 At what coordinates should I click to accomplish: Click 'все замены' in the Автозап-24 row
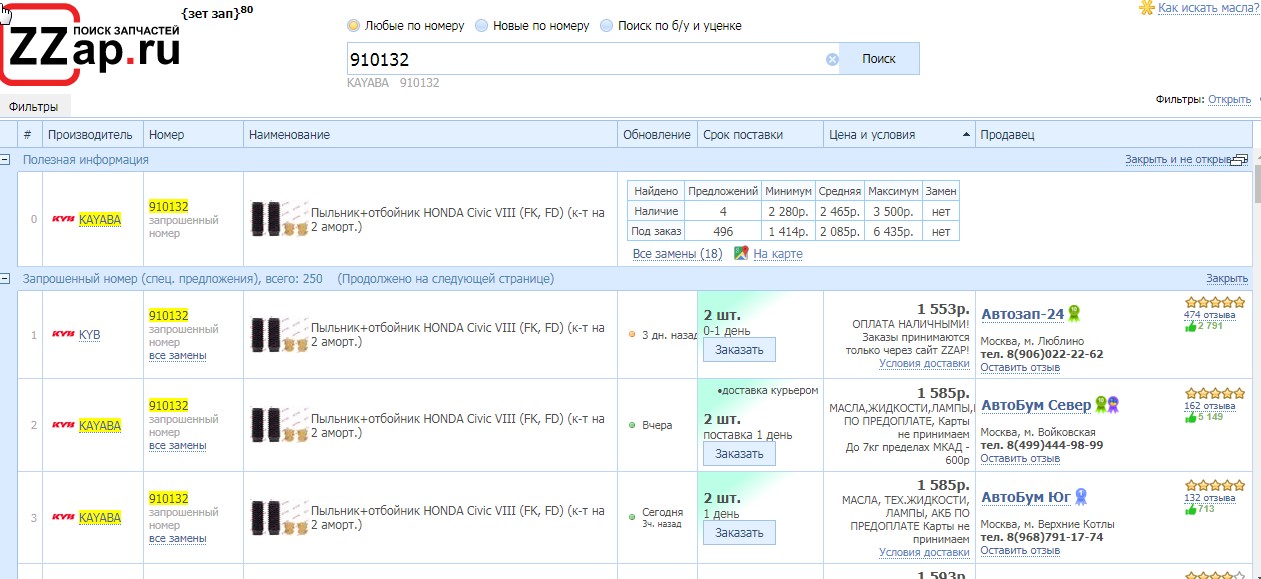[178, 355]
